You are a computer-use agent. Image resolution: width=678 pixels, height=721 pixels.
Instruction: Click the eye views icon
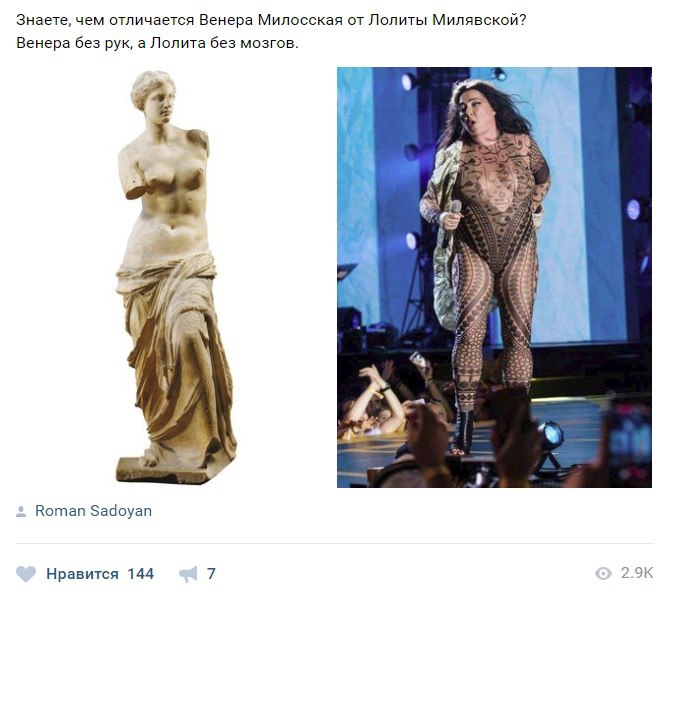click(603, 573)
